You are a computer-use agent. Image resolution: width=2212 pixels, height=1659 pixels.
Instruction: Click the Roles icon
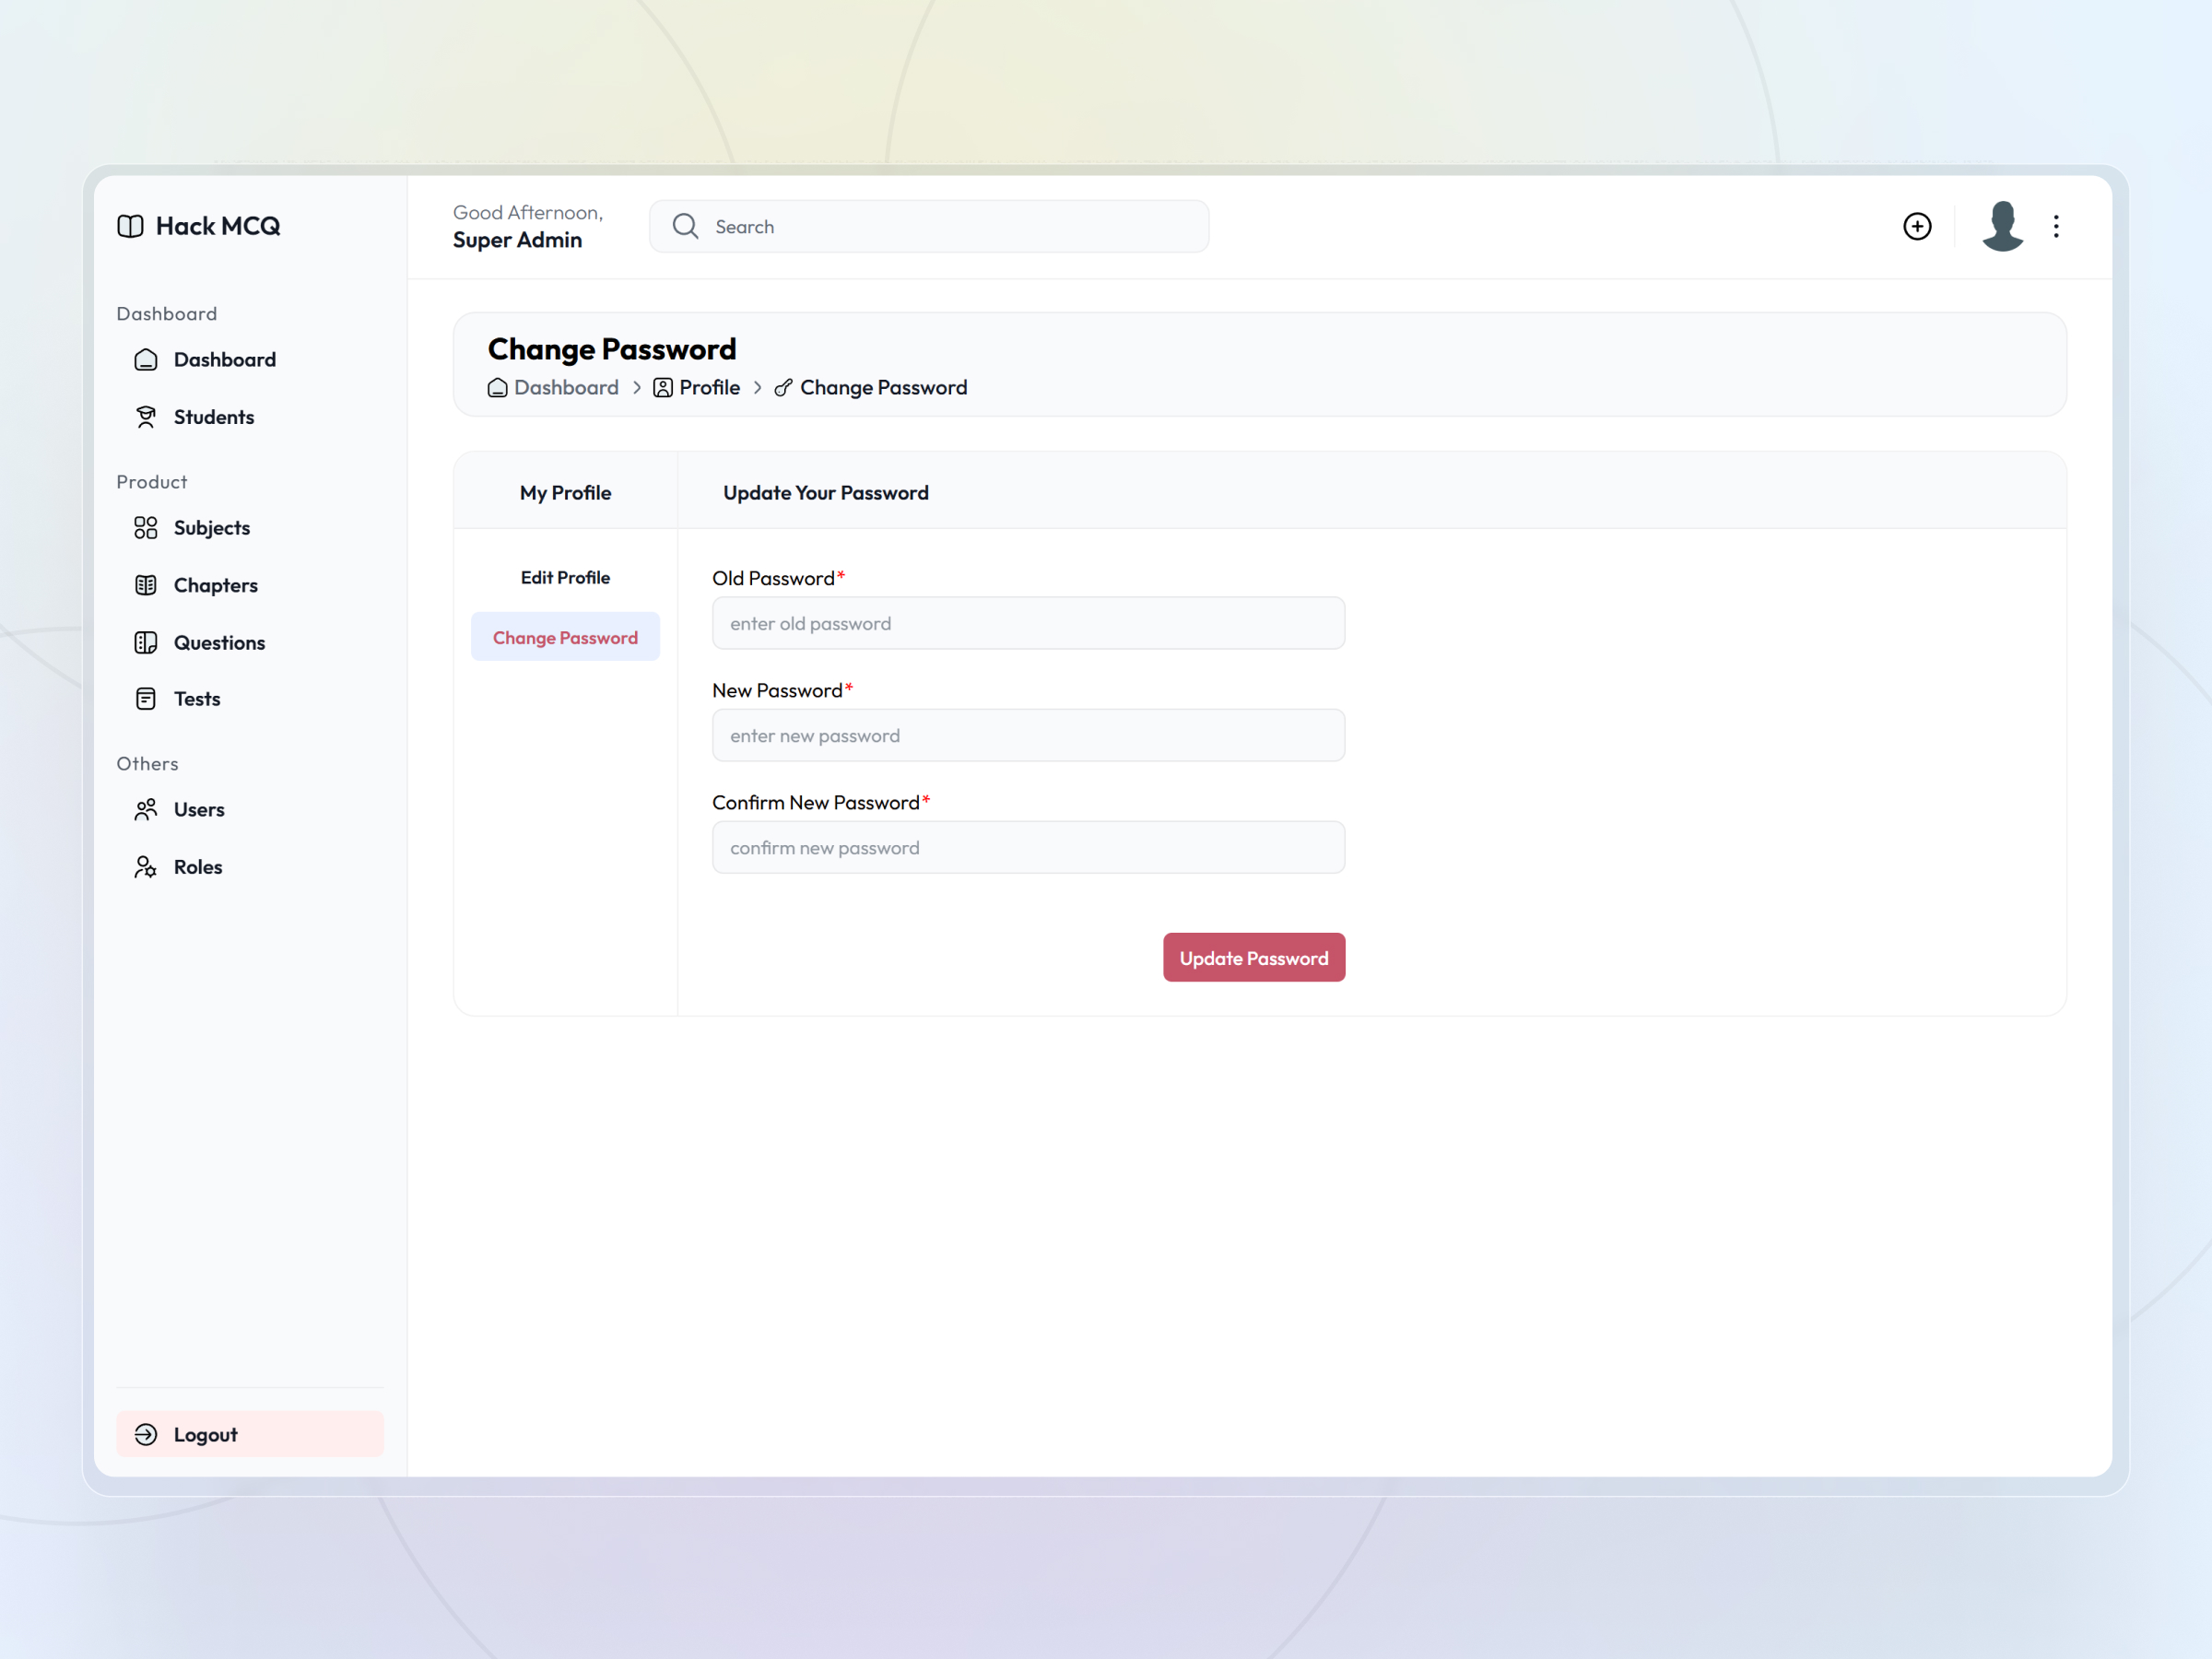(x=146, y=867)
